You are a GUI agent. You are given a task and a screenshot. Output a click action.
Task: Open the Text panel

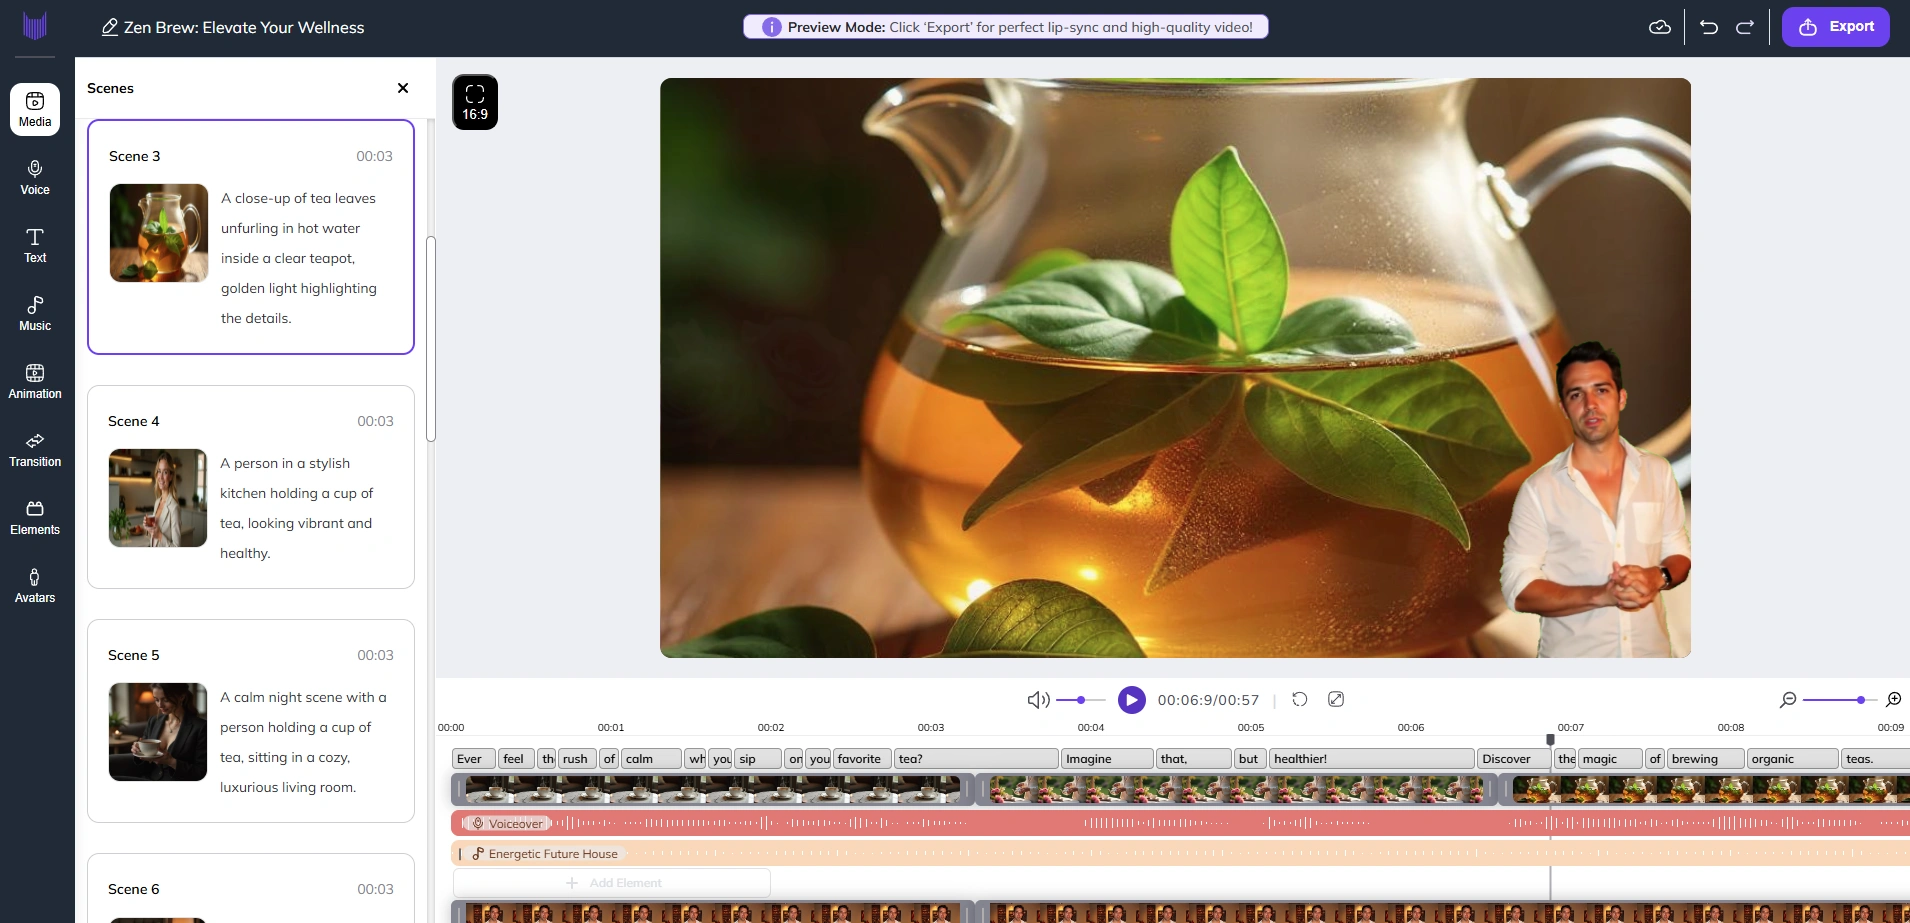coord(35,245)
